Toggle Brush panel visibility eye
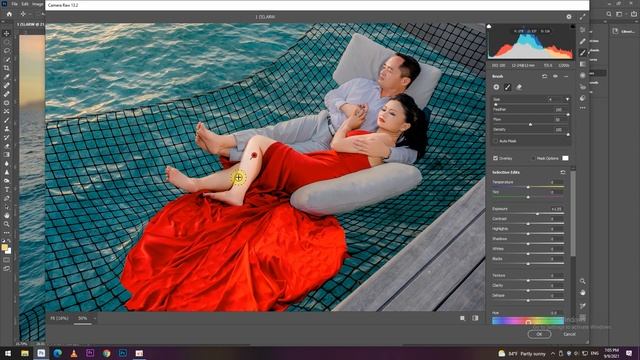 (555, 76)
